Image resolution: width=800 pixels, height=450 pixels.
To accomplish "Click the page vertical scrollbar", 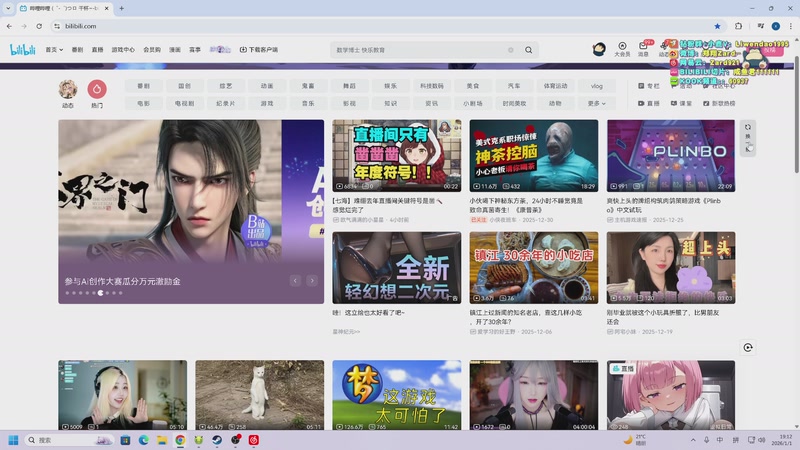I will [x=796, y=115].
